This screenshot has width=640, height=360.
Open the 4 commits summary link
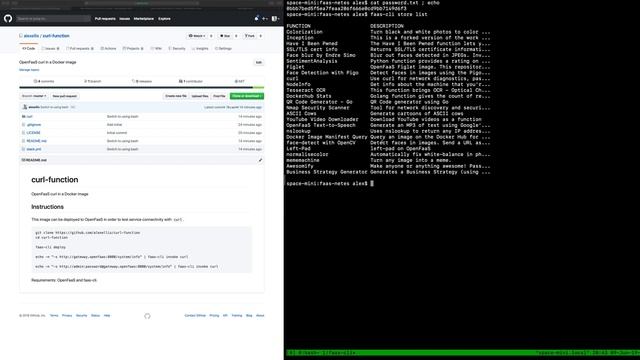coord(44,81)
